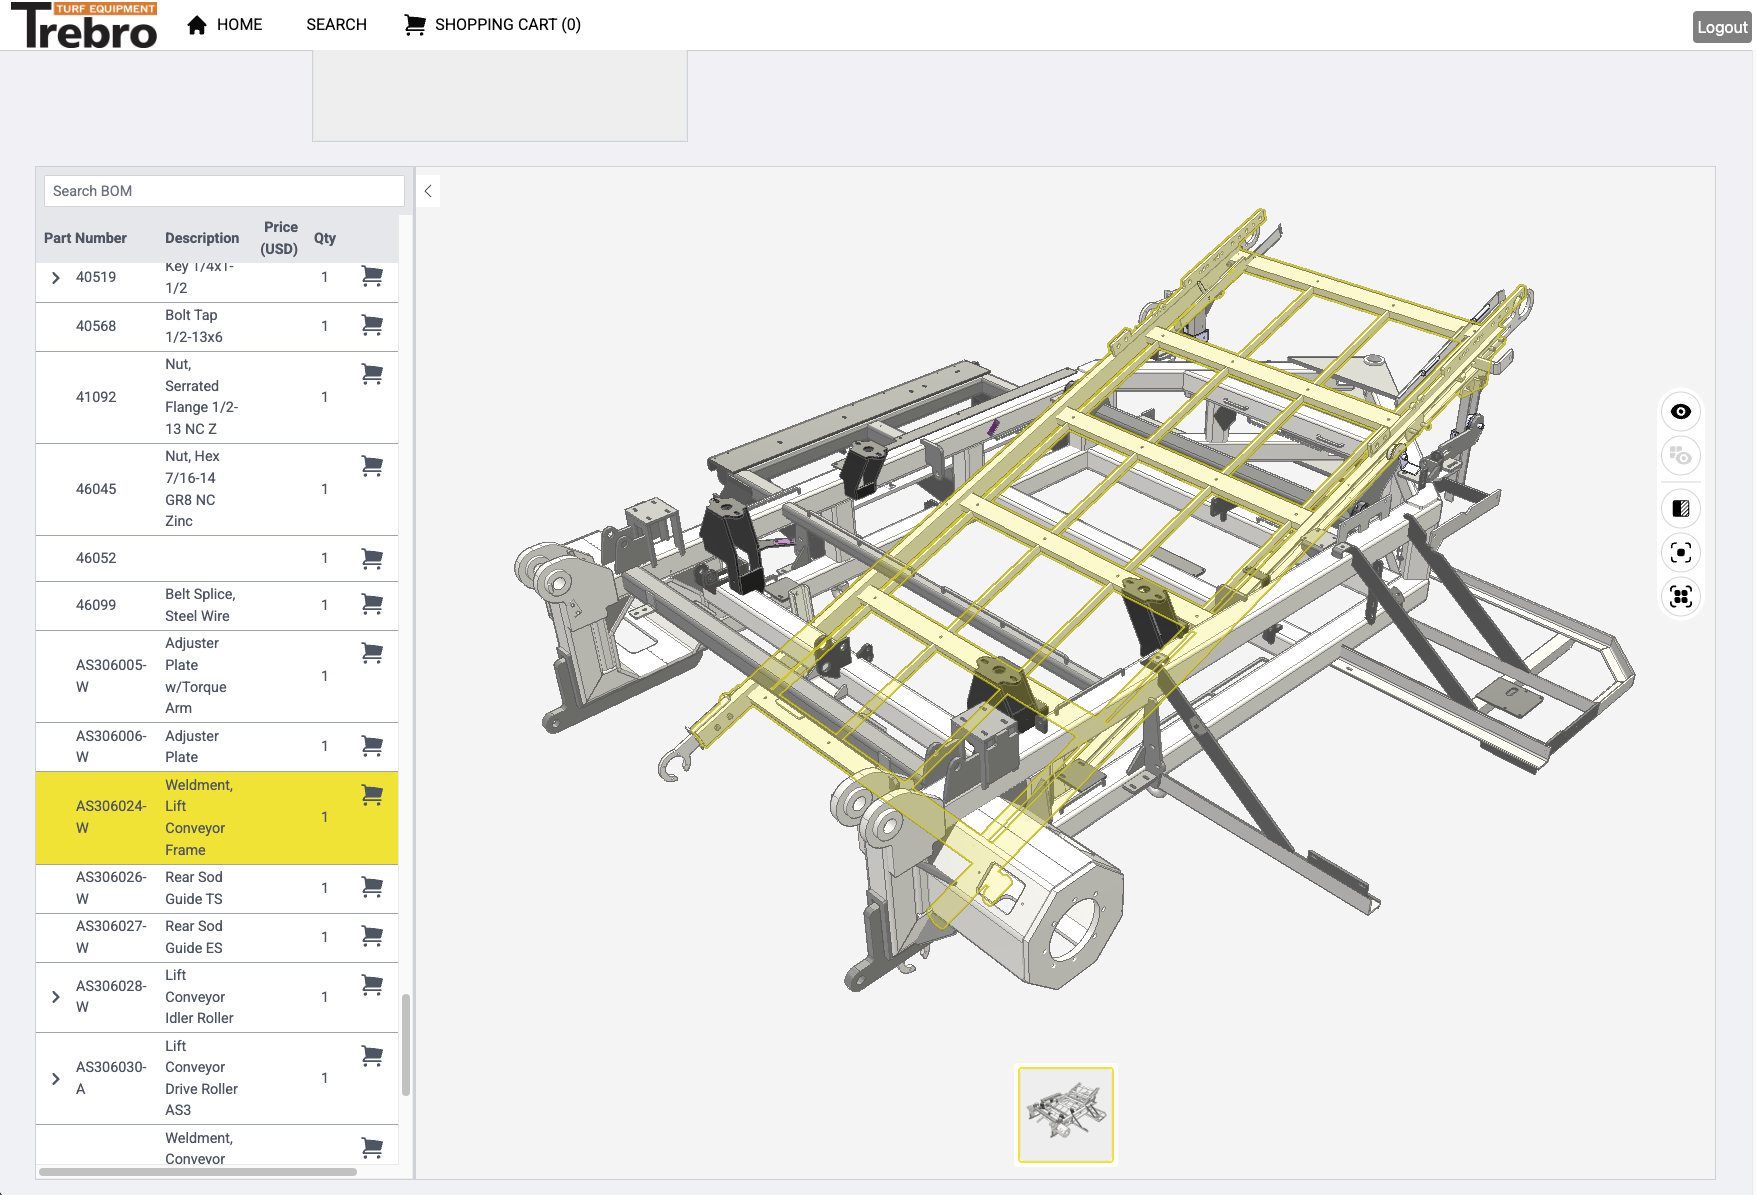Add Weldment Lift Conveyor Frame to cart
This screenshot has width=1756, height=1195.
[x=372, y=795]
